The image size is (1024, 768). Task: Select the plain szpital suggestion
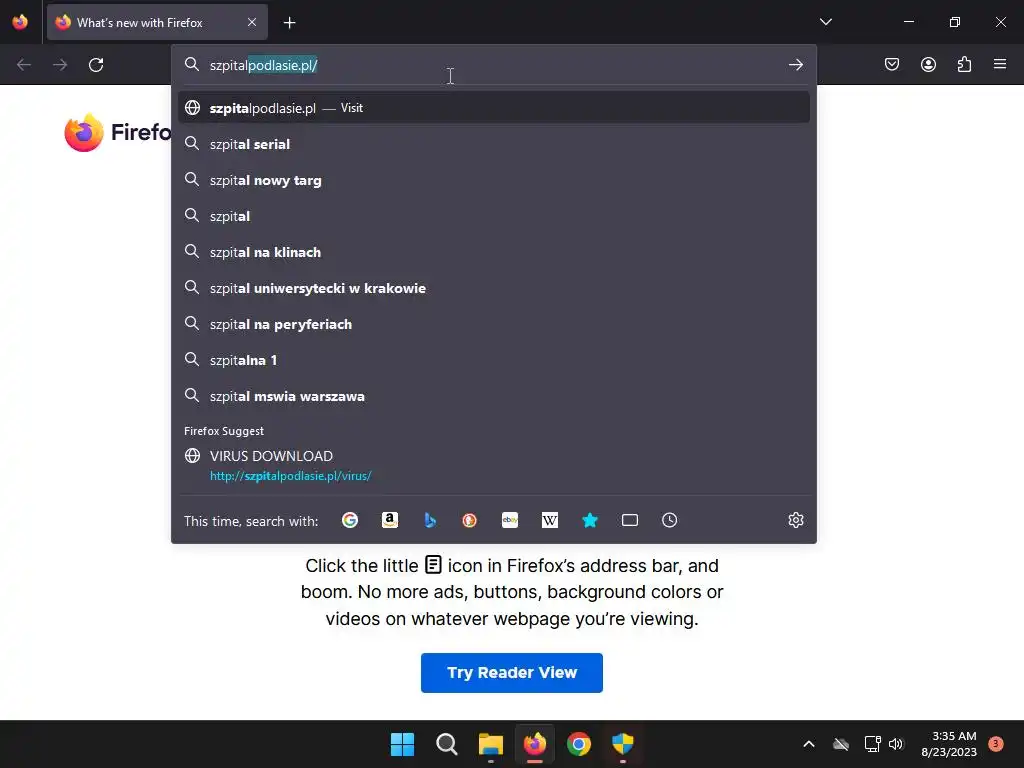(x=494, y=216)
